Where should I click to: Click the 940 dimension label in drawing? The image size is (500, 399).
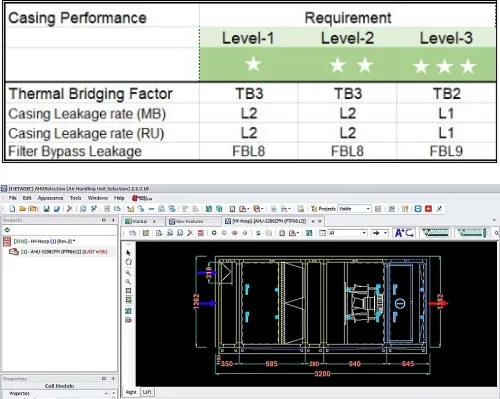pos(354,364)
